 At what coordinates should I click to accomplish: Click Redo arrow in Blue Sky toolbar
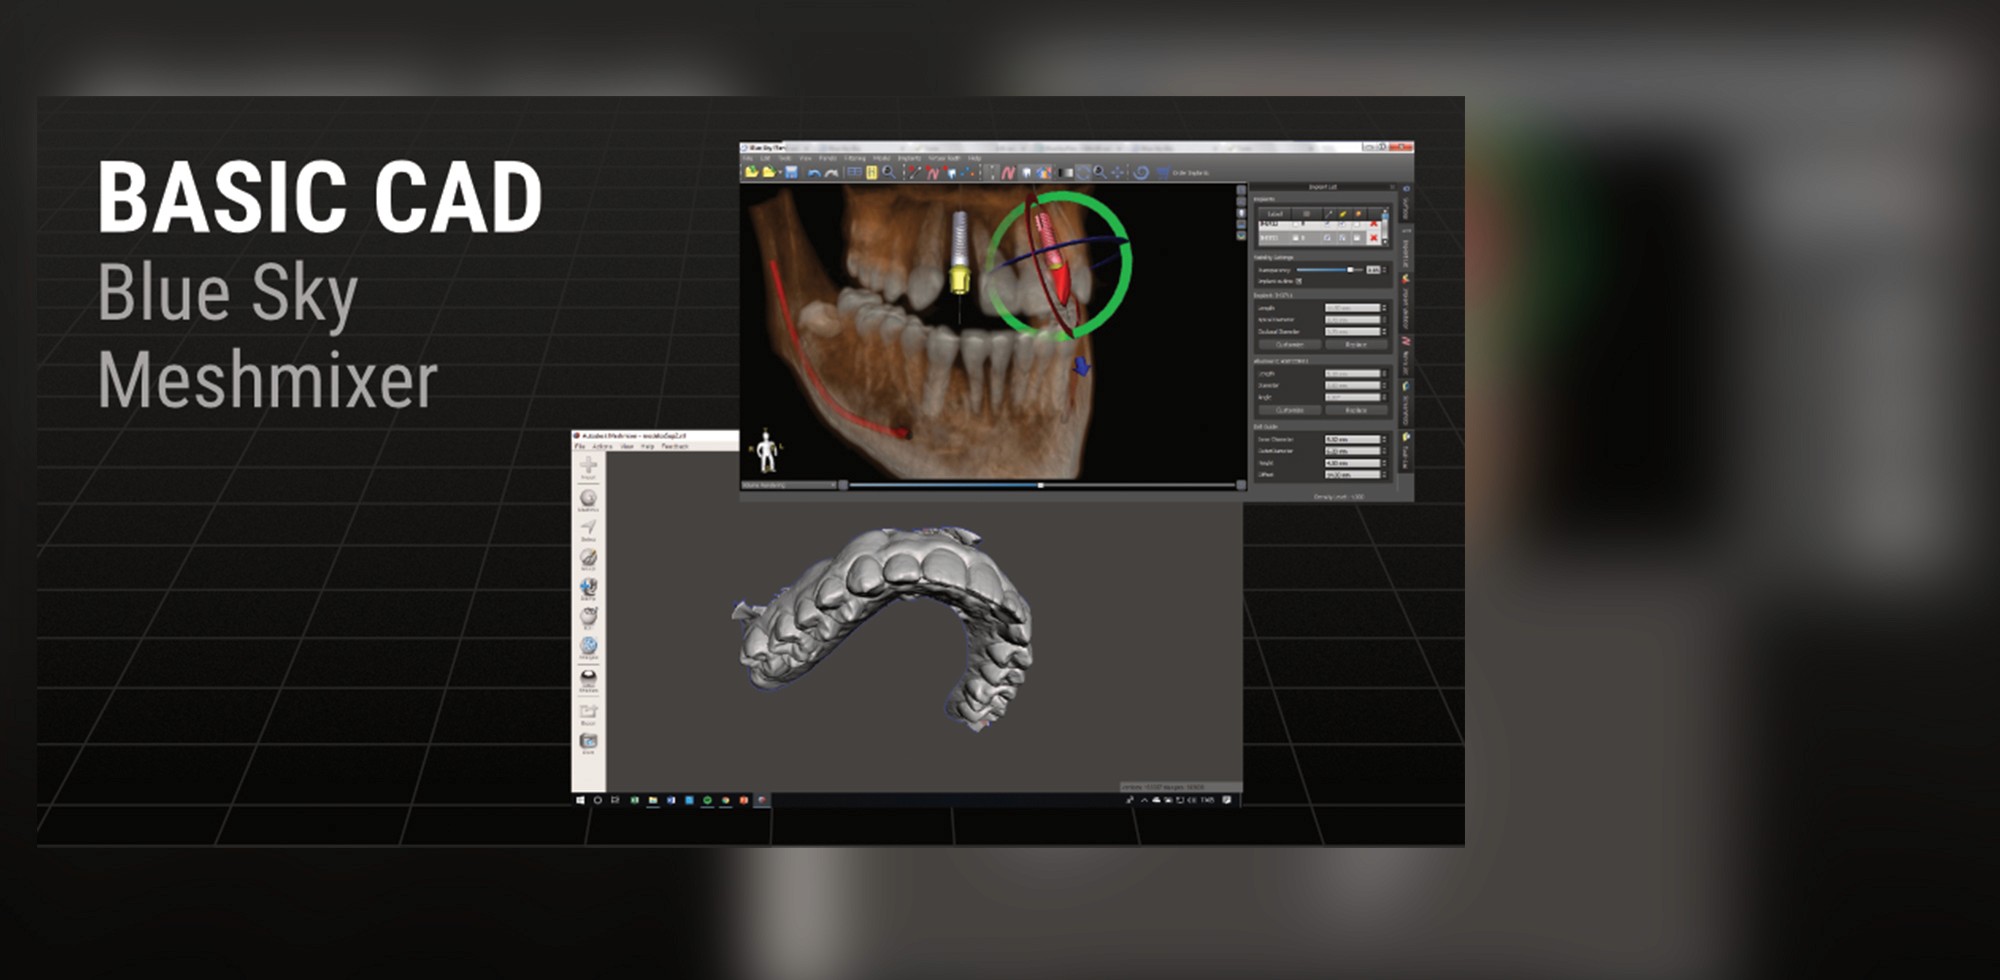point(831,173)
